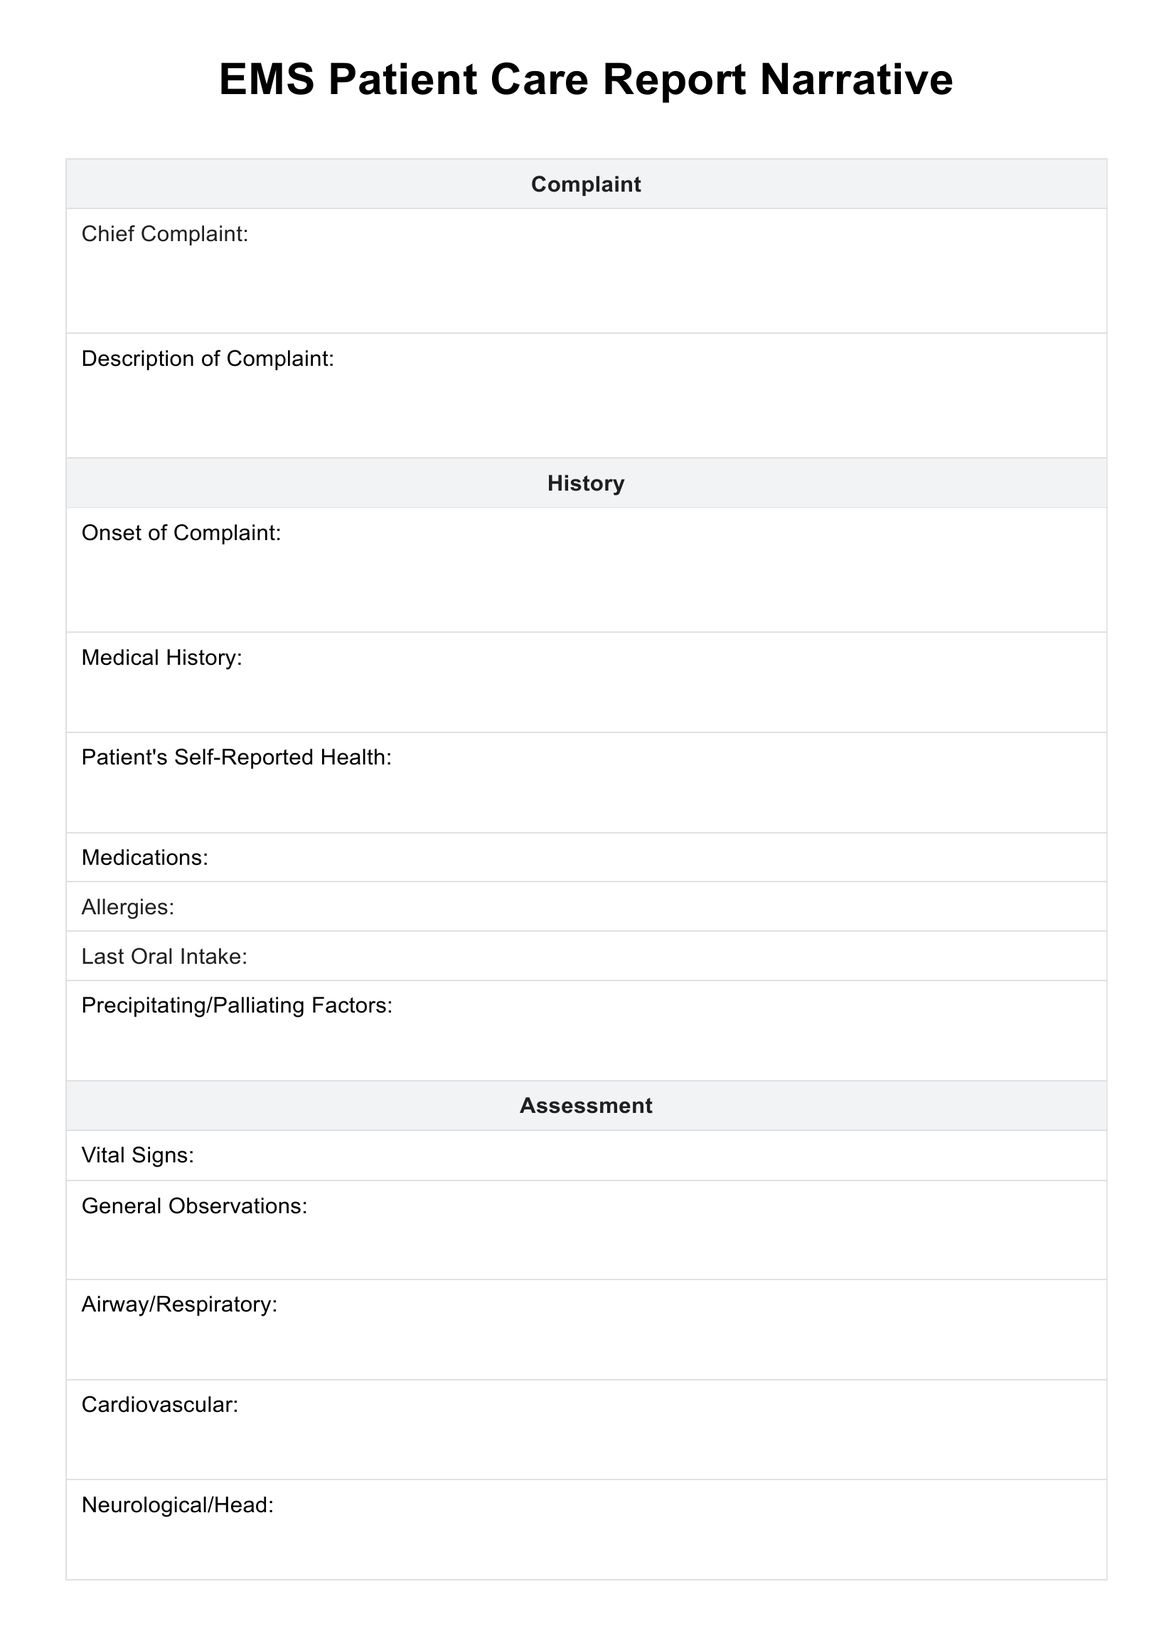
Task: Click the Last Oral Intake row
Action: coord(586,956)
